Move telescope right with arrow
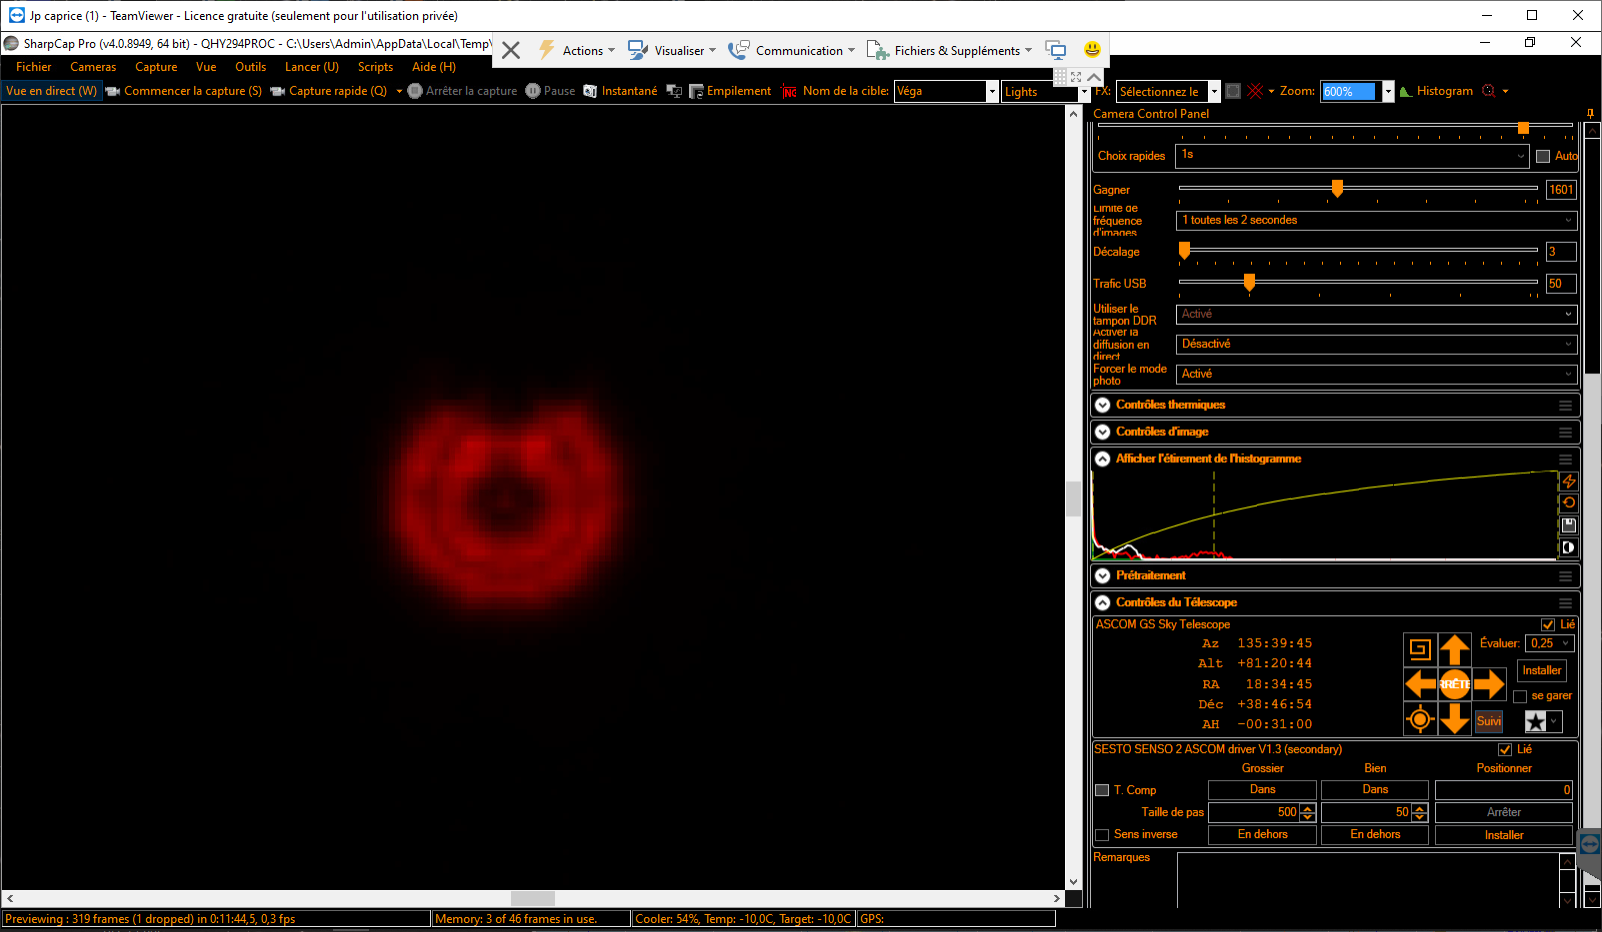Image resolution: width=1602 pixels, height=932 pixels. coord(1489,684)
